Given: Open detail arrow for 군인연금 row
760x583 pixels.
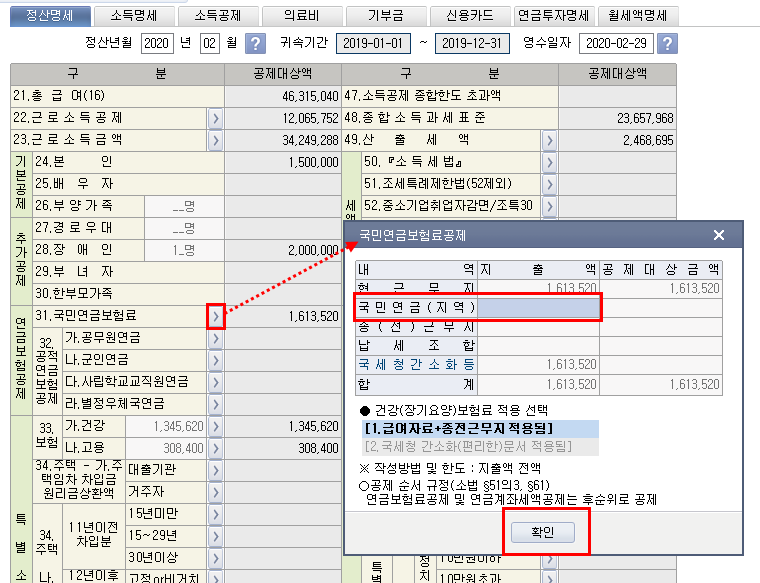Looking at the screenshot, I should coord(216,360).
